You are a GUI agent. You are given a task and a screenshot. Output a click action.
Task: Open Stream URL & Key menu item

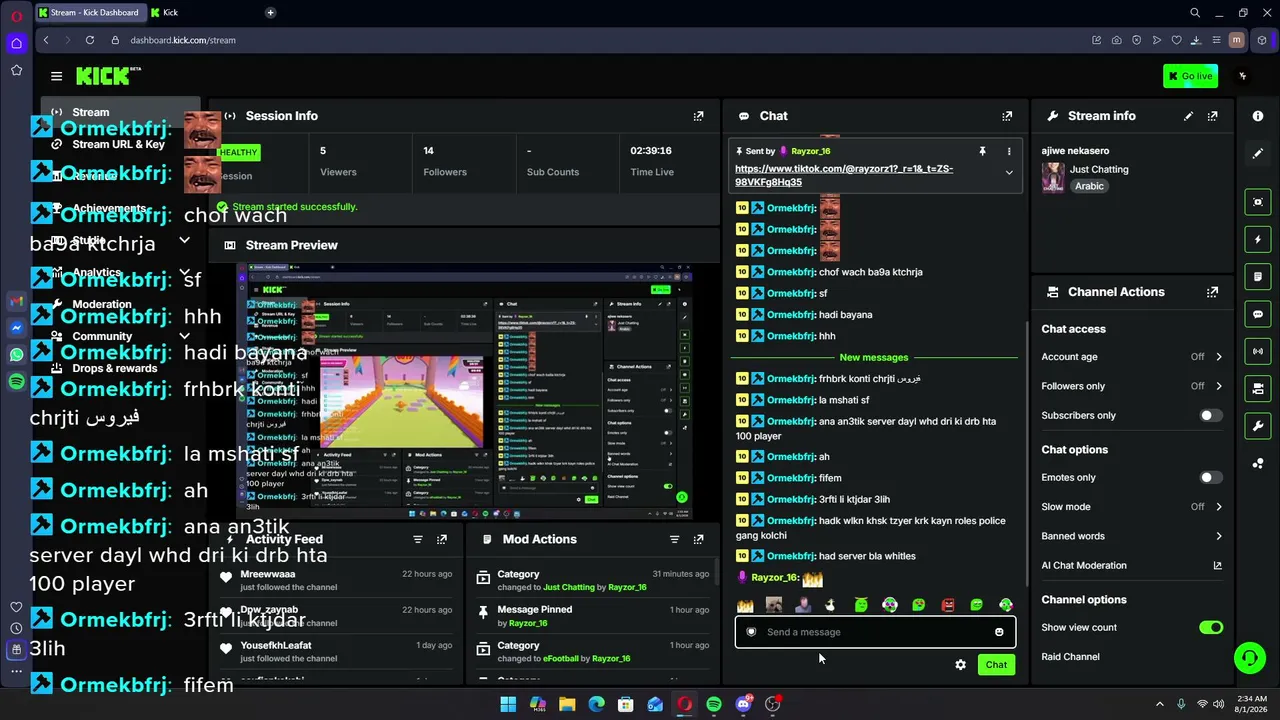point(118,144)
